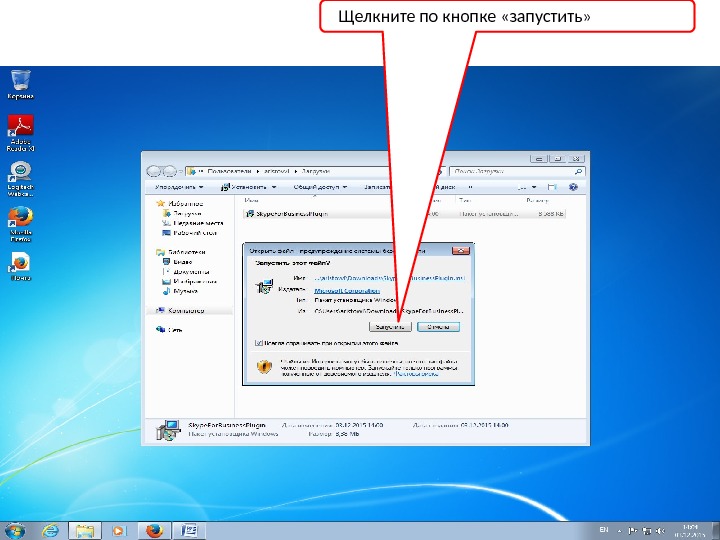Click the Установить toolbar button

244,187
